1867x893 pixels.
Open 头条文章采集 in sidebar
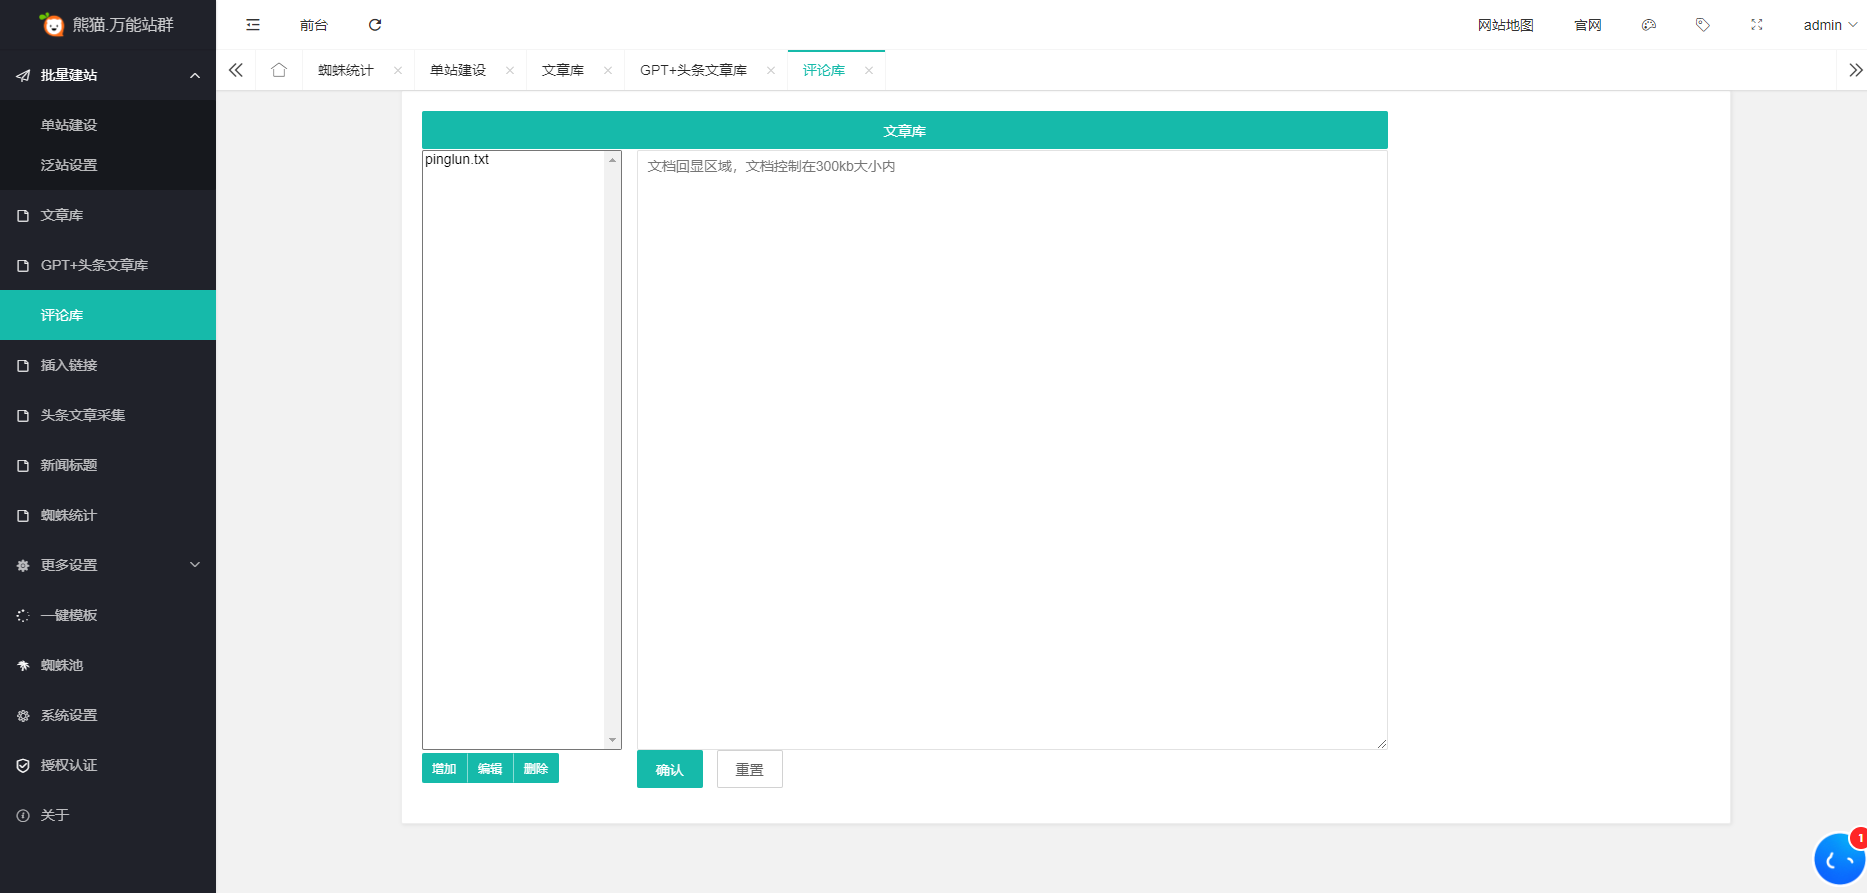click(108, 415)
